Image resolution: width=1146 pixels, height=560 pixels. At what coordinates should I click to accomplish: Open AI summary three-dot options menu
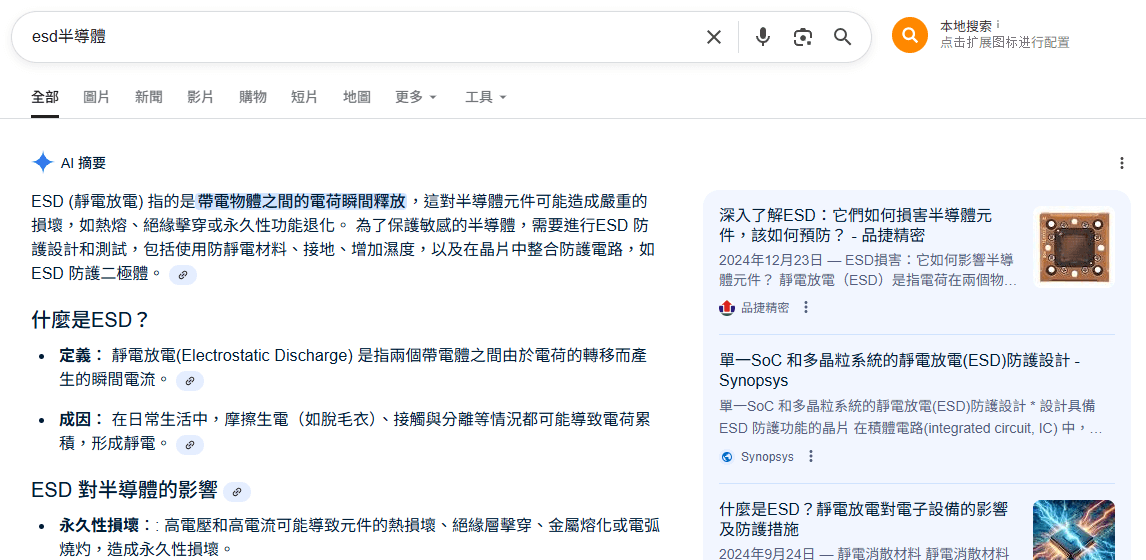coord(1121,163)
